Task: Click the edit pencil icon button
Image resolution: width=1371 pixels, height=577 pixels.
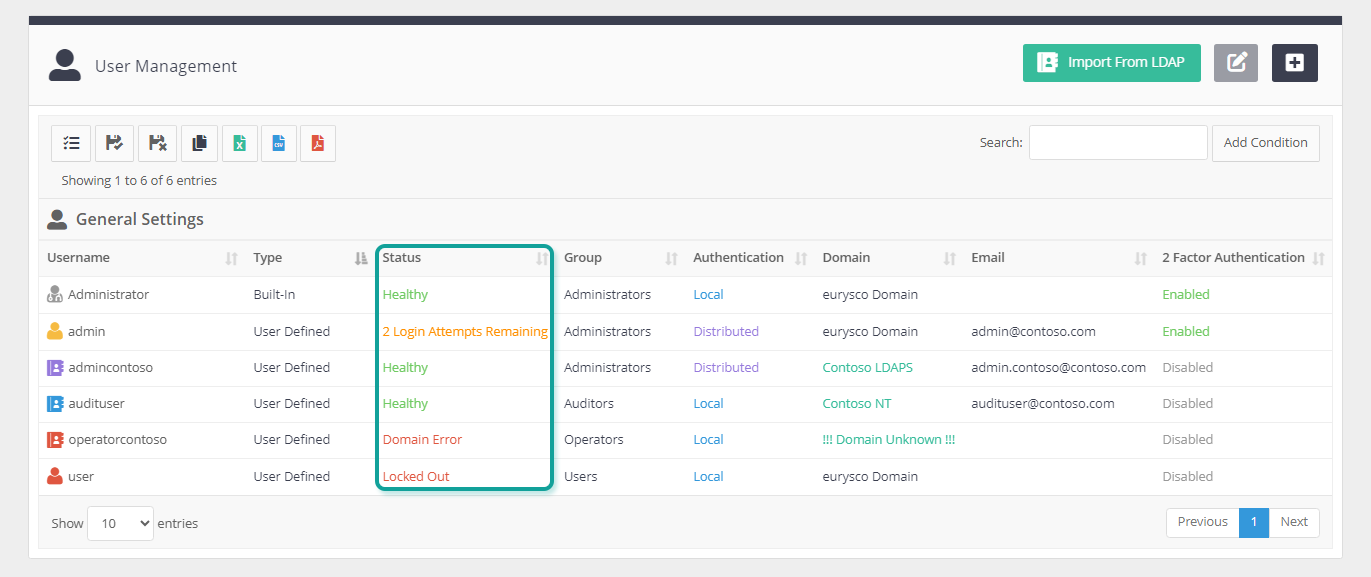Action: (1236, 62)
